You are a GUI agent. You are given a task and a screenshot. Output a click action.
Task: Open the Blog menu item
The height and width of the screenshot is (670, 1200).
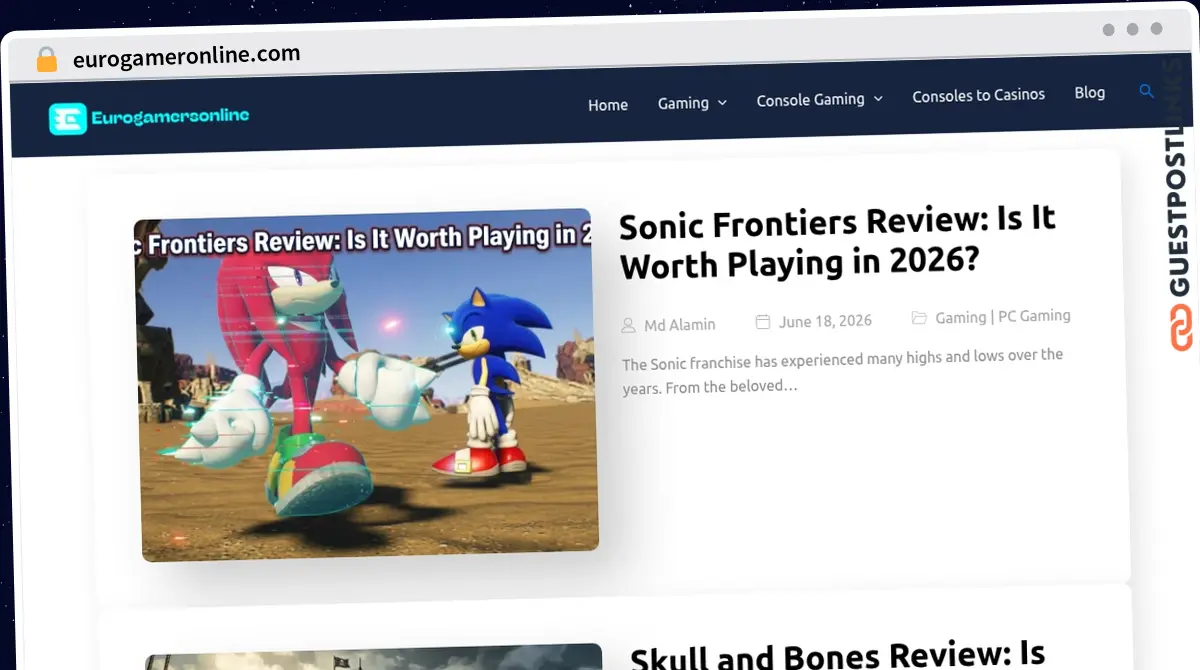pyautogui.click(x=1090, y=92)
